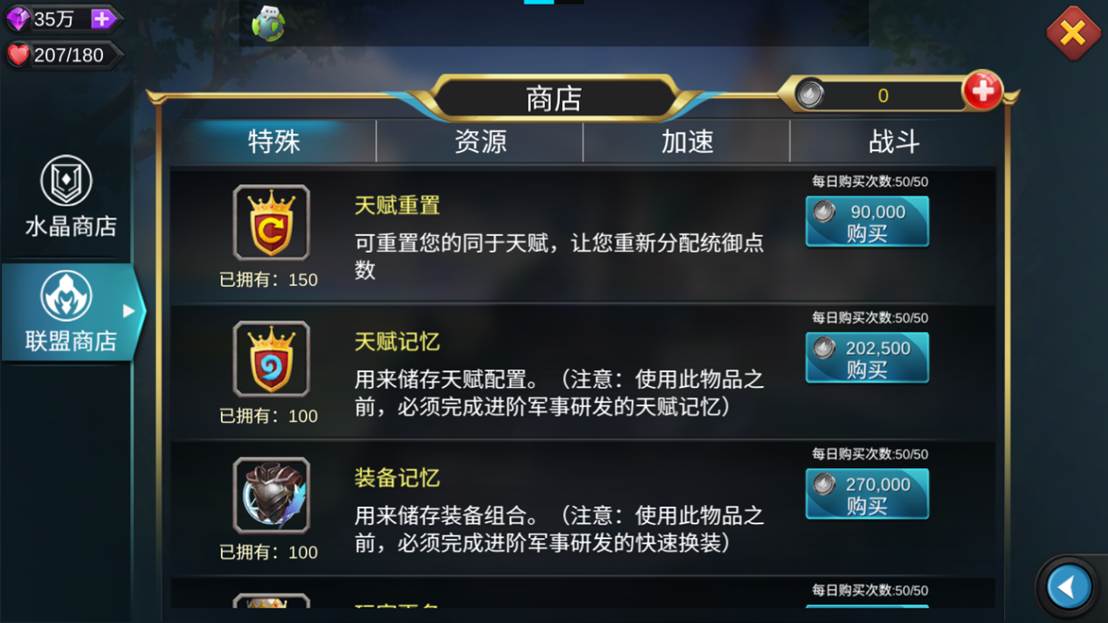
Task: Open the 战斗 tab
Action: [x=893, y=141]
